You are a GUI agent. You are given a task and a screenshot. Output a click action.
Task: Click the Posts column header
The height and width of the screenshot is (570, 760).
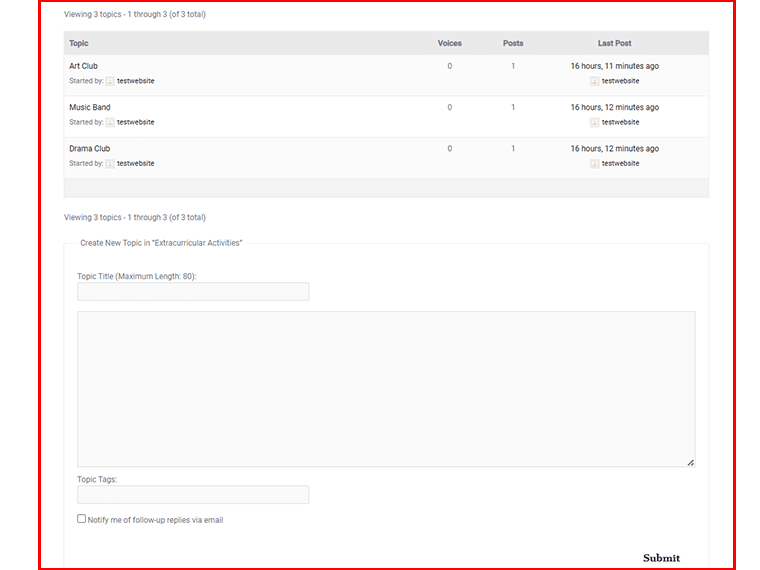point(513,43)
